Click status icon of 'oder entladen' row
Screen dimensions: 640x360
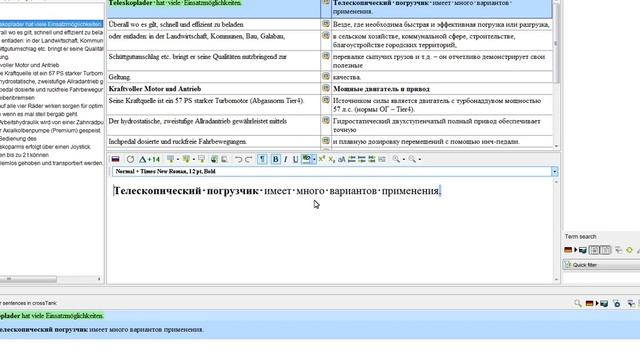click(x=326, y=36)
